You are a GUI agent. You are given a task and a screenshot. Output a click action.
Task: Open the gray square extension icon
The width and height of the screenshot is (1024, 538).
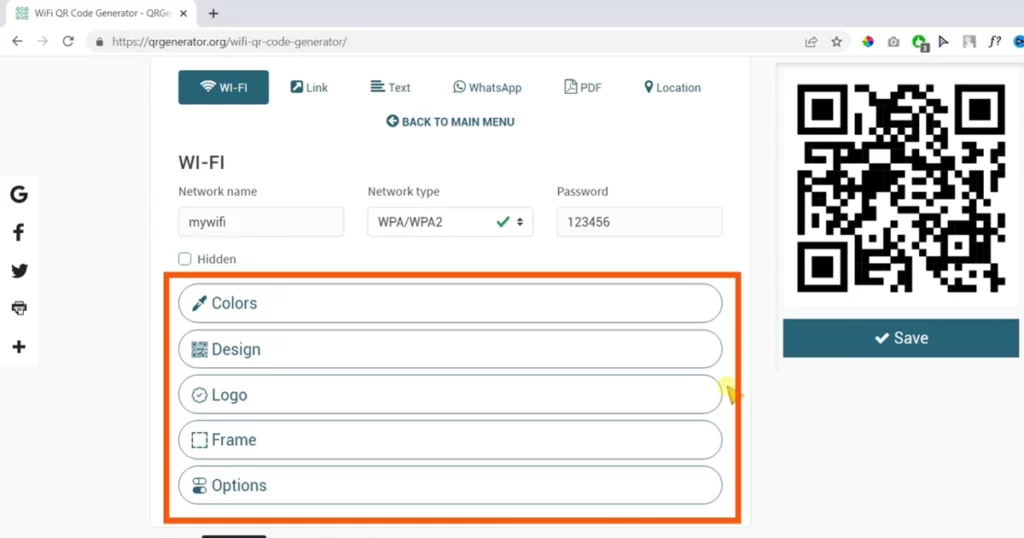(x=969, y=42)
